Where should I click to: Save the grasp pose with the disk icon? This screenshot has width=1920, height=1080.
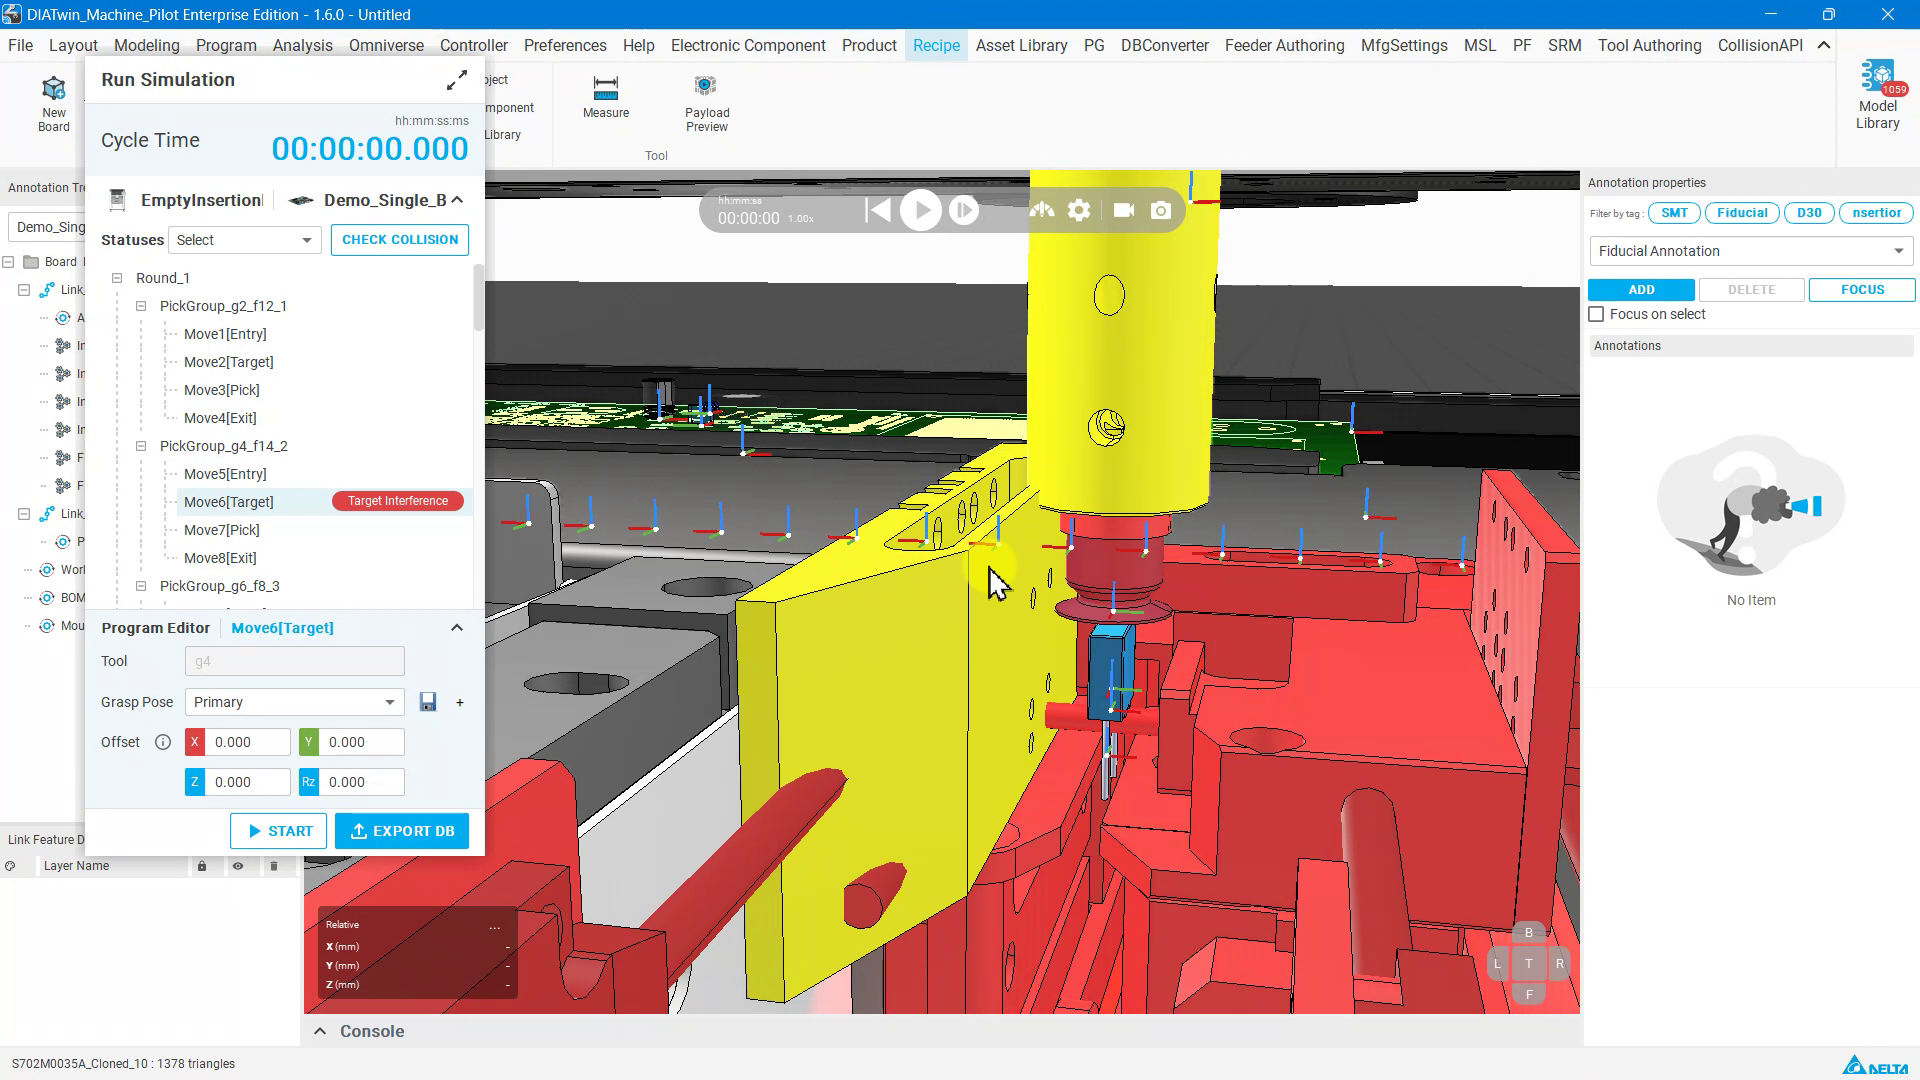(428, 702)
